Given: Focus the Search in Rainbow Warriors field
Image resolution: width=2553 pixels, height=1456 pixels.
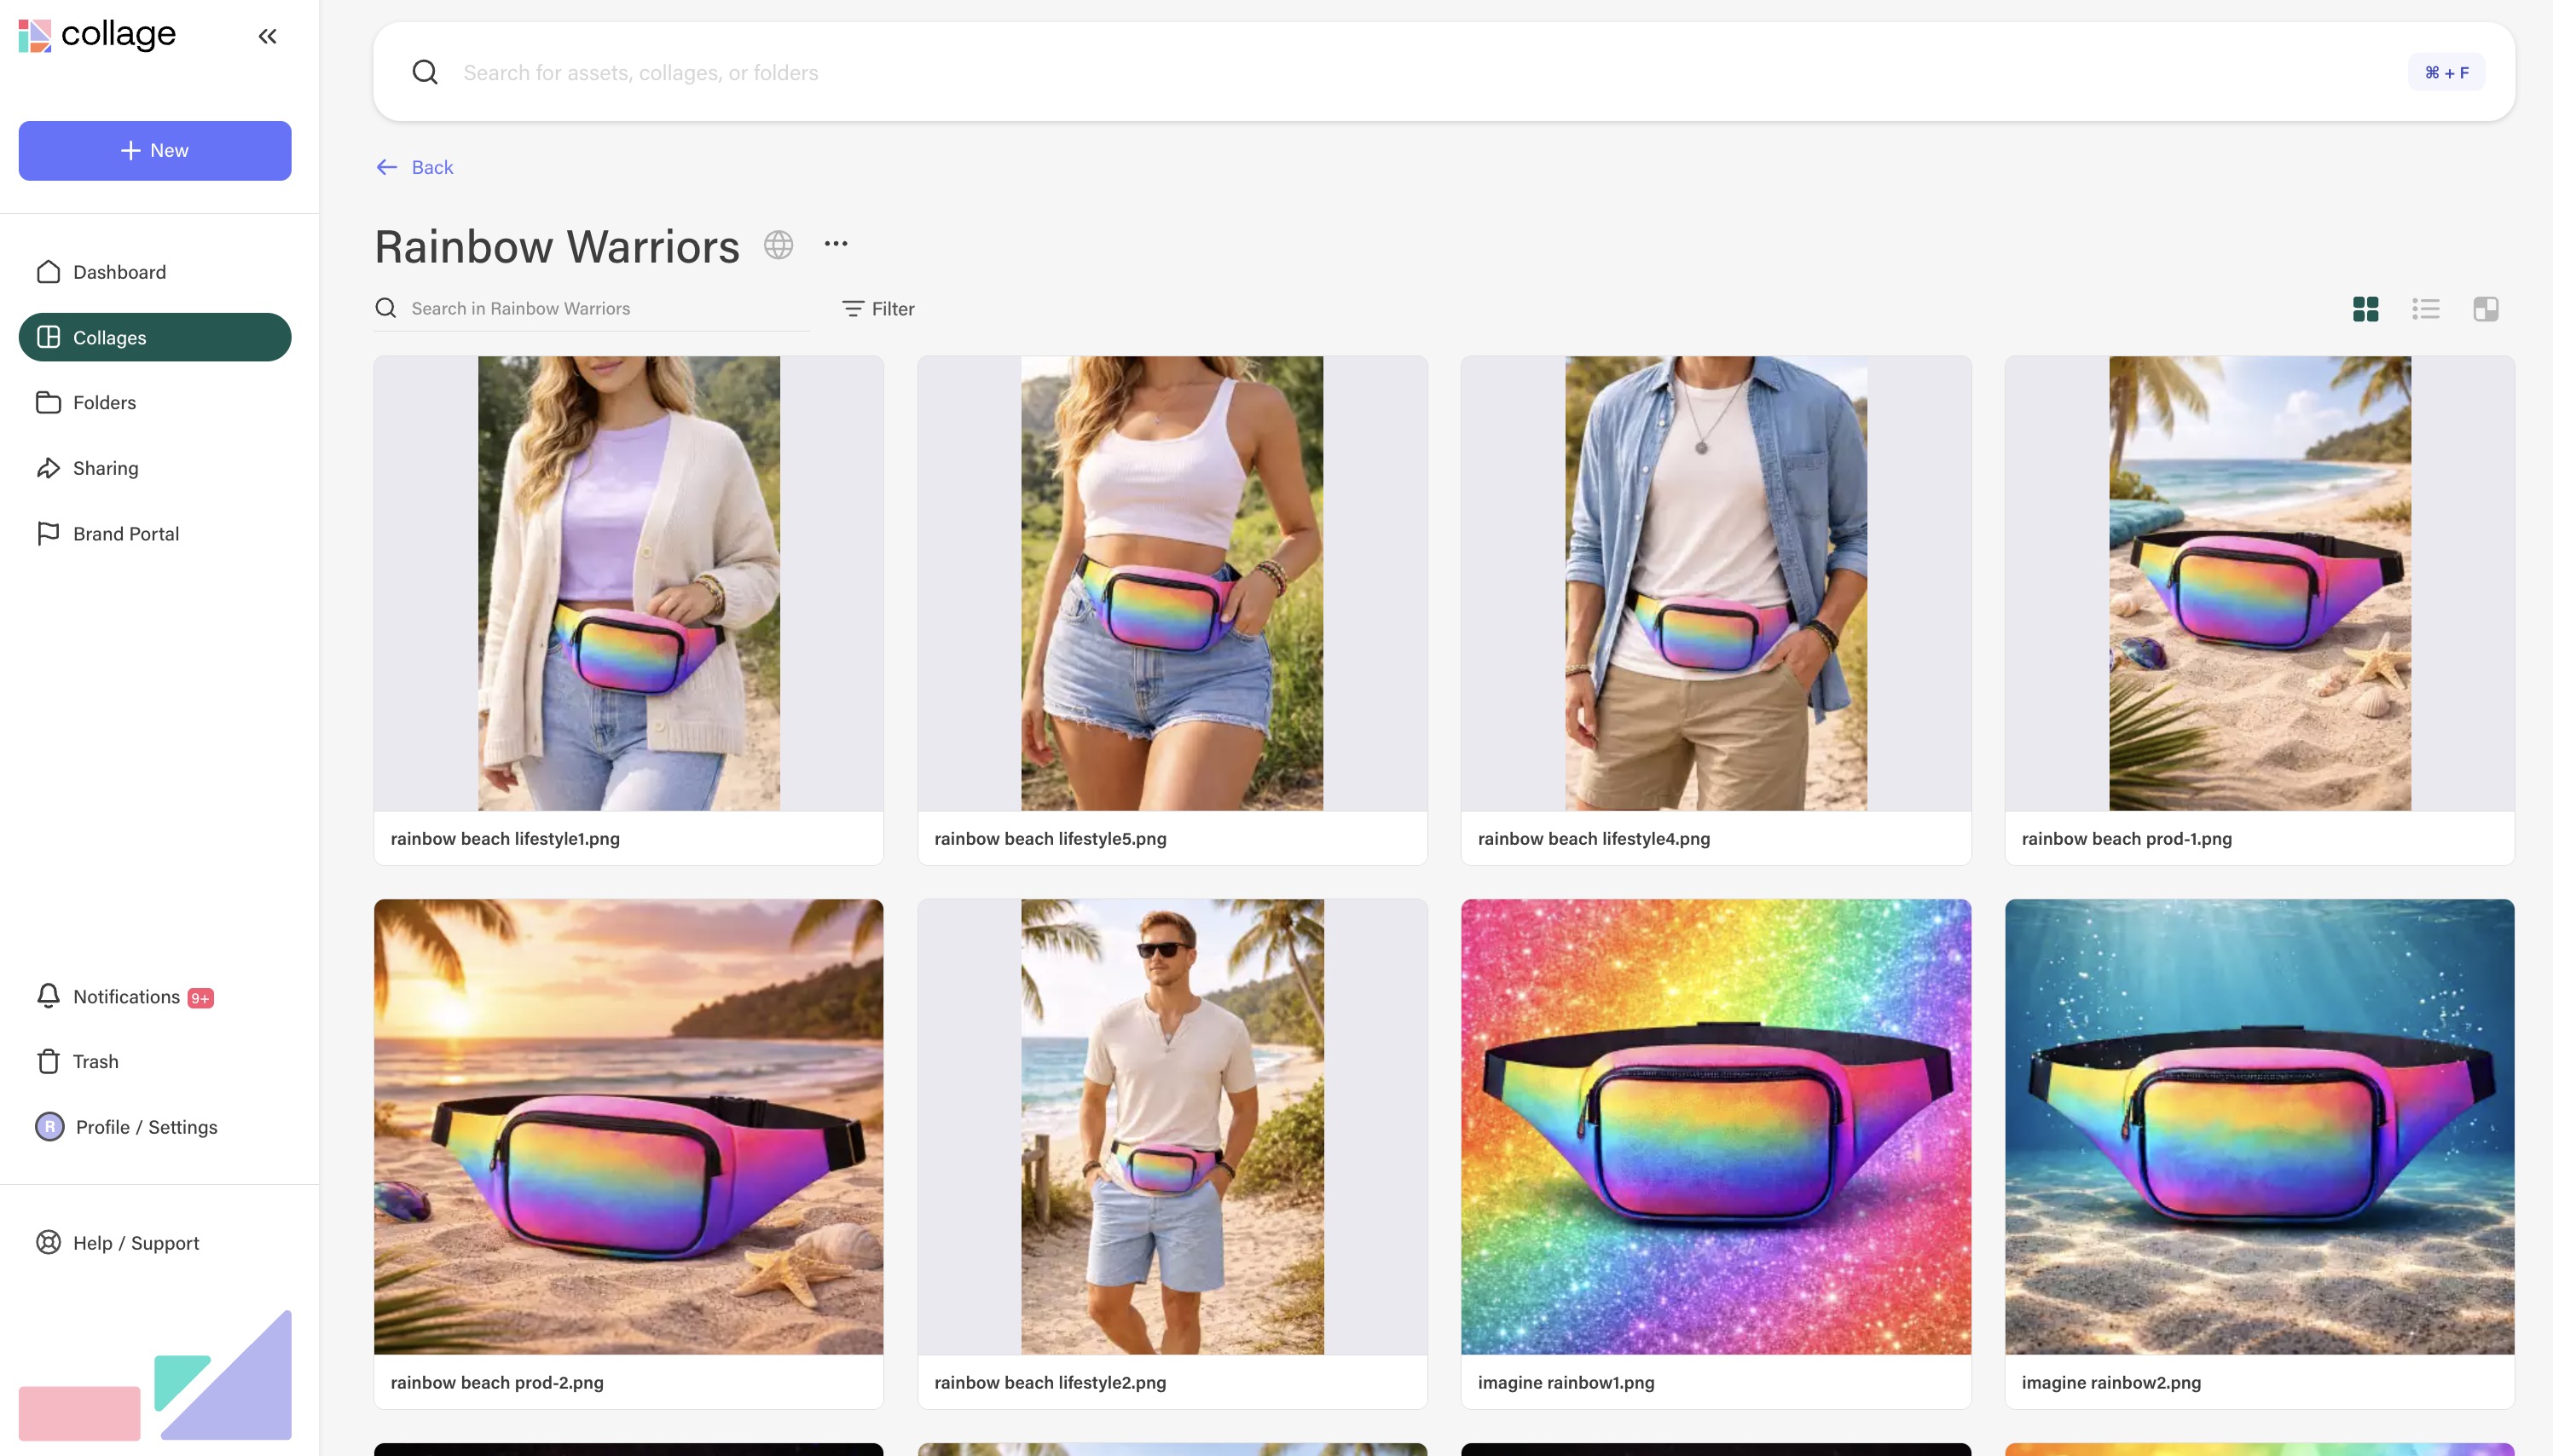Looking at the screenshot, I should (608, 308).
